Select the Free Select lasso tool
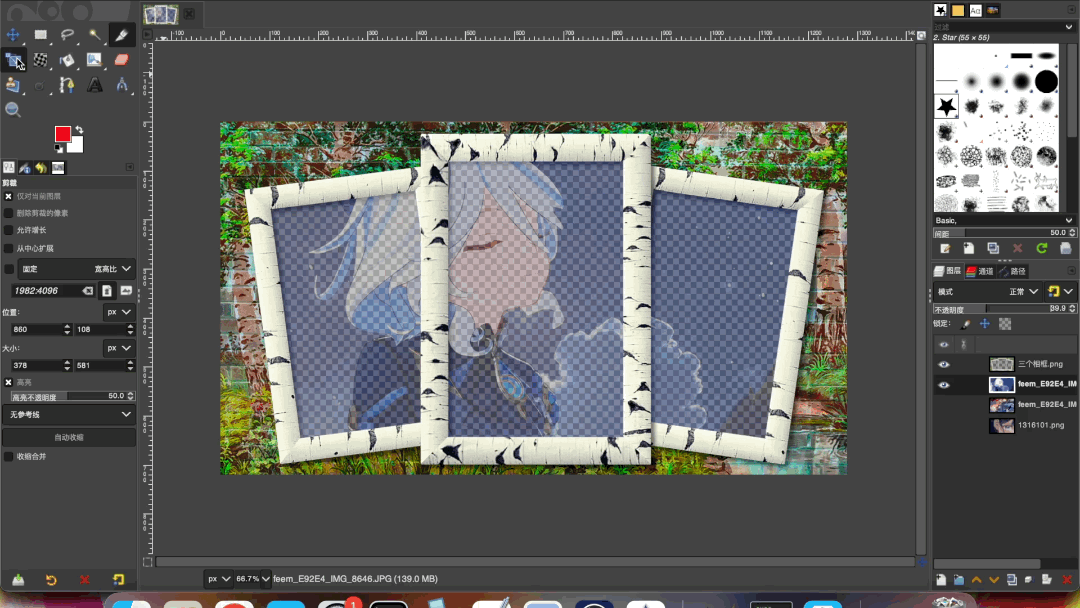This screenshot has height=608, width=1080. pos(67,34)
